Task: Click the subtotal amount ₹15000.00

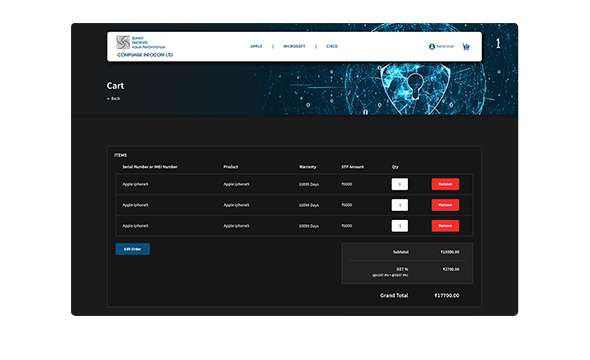Action: click(x=450, y=252)
